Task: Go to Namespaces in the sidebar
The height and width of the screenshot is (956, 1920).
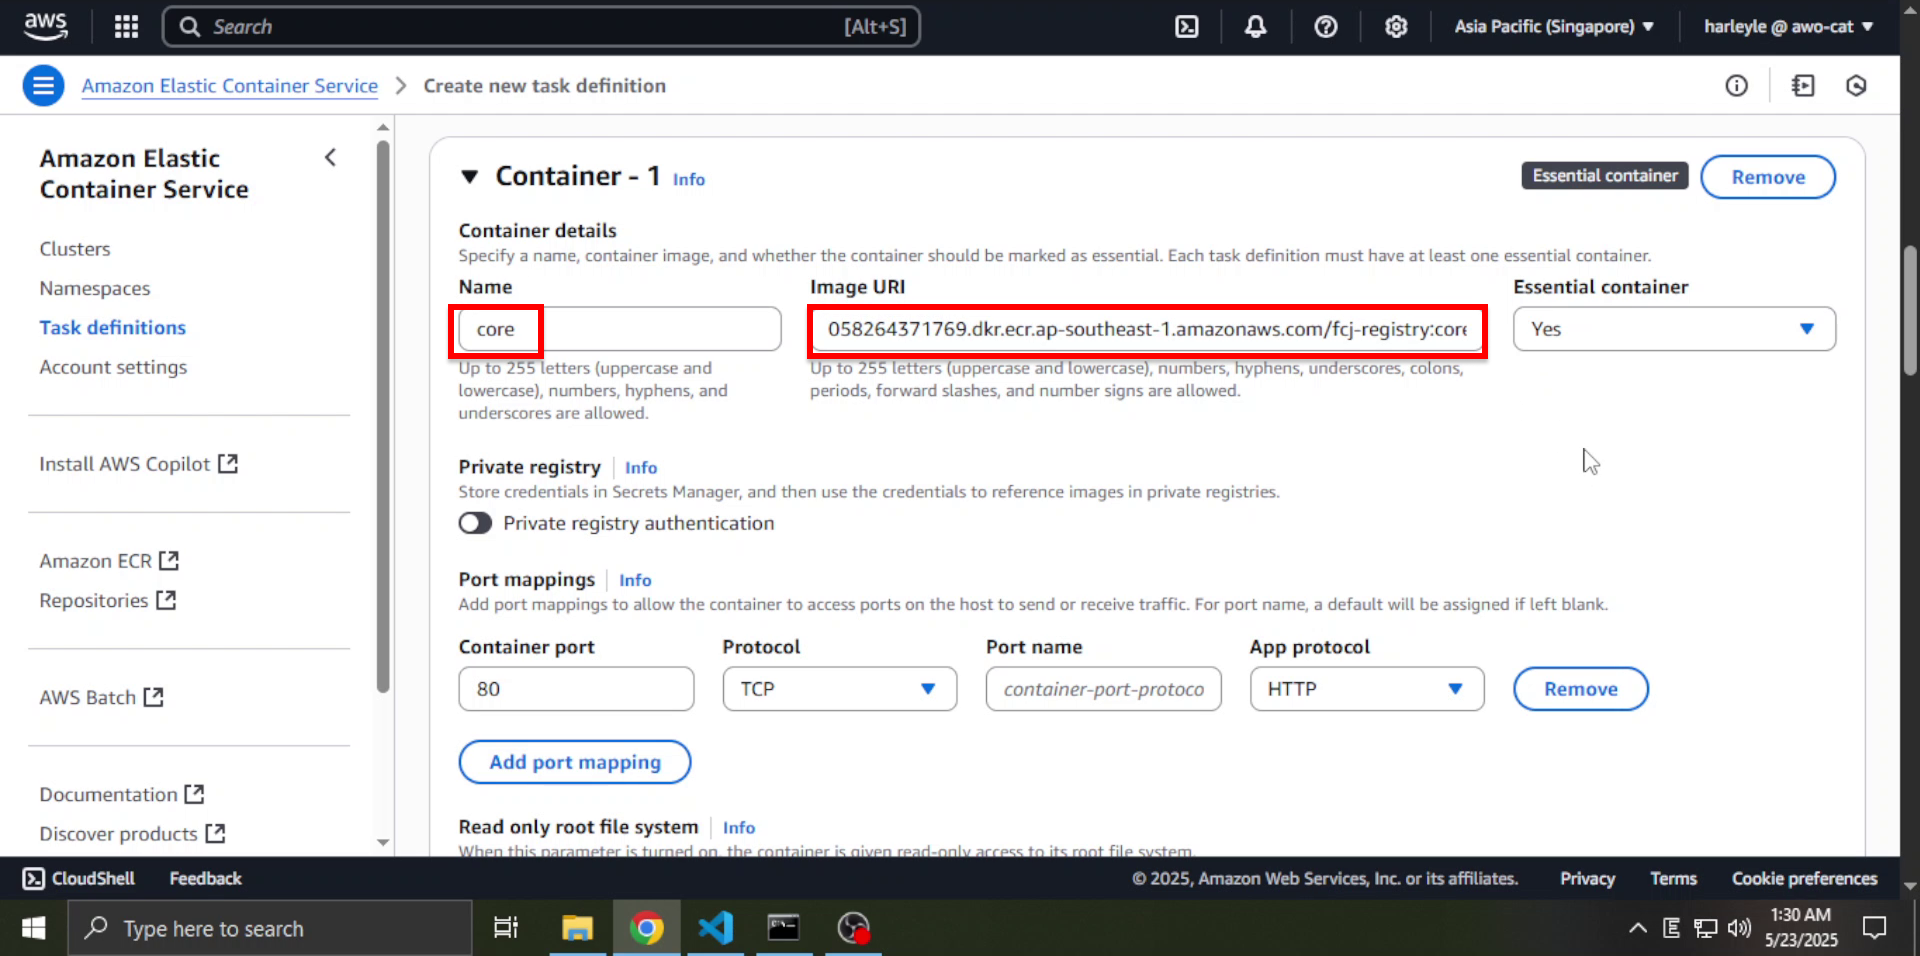Action: tap(95, 288)
